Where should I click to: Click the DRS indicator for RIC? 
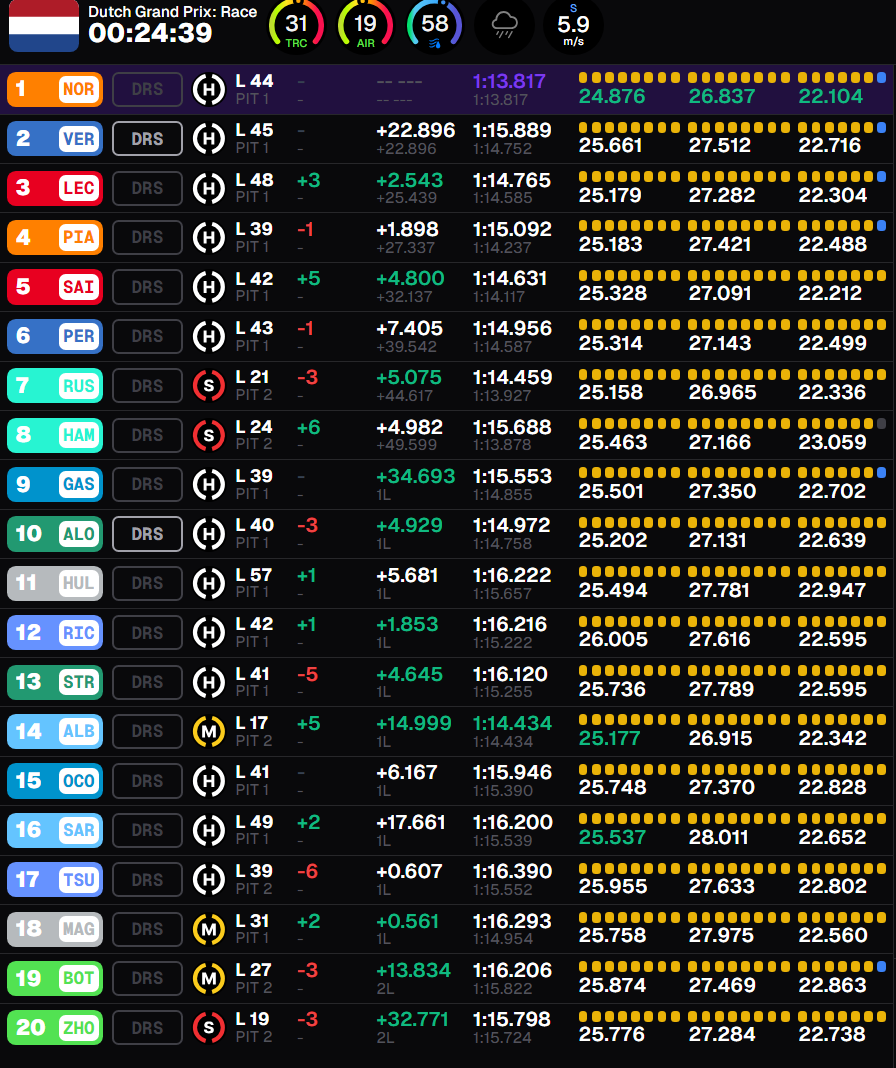click(x=147, y=633)
